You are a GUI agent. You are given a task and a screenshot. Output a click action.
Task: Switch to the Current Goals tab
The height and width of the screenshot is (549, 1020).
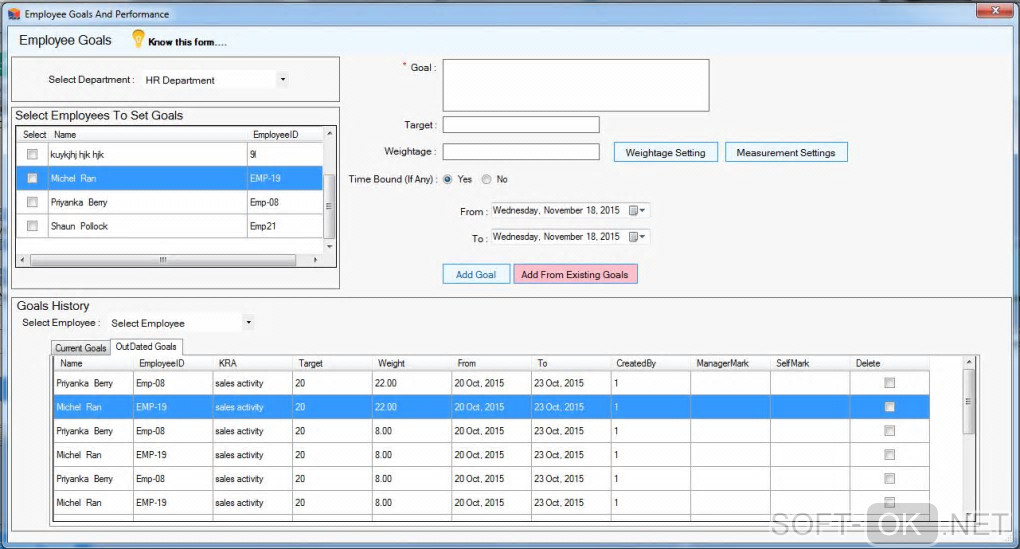[x=80, y=348]
